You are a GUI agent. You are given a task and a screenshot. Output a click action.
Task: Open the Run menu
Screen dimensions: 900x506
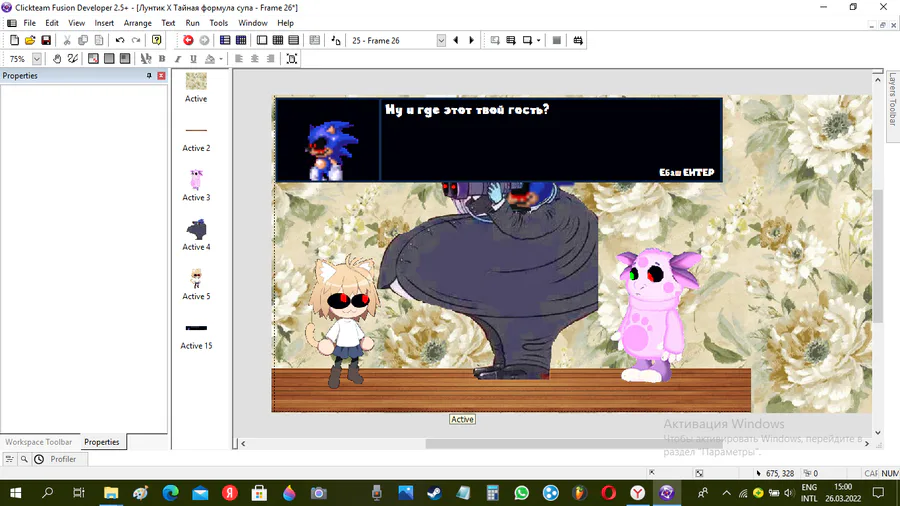(192, 23)
